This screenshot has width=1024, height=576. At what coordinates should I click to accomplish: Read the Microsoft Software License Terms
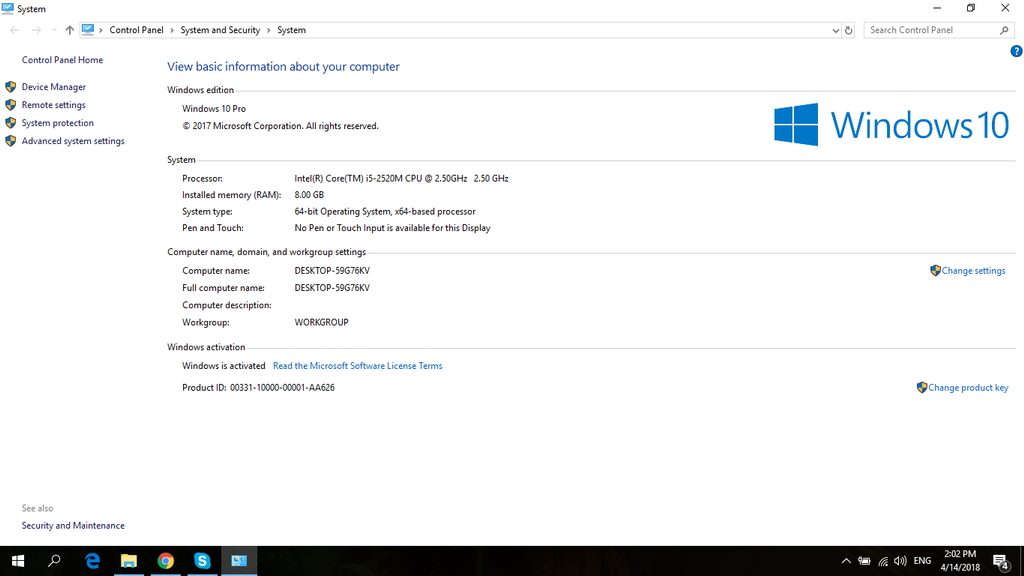click(x=357, y=366)
